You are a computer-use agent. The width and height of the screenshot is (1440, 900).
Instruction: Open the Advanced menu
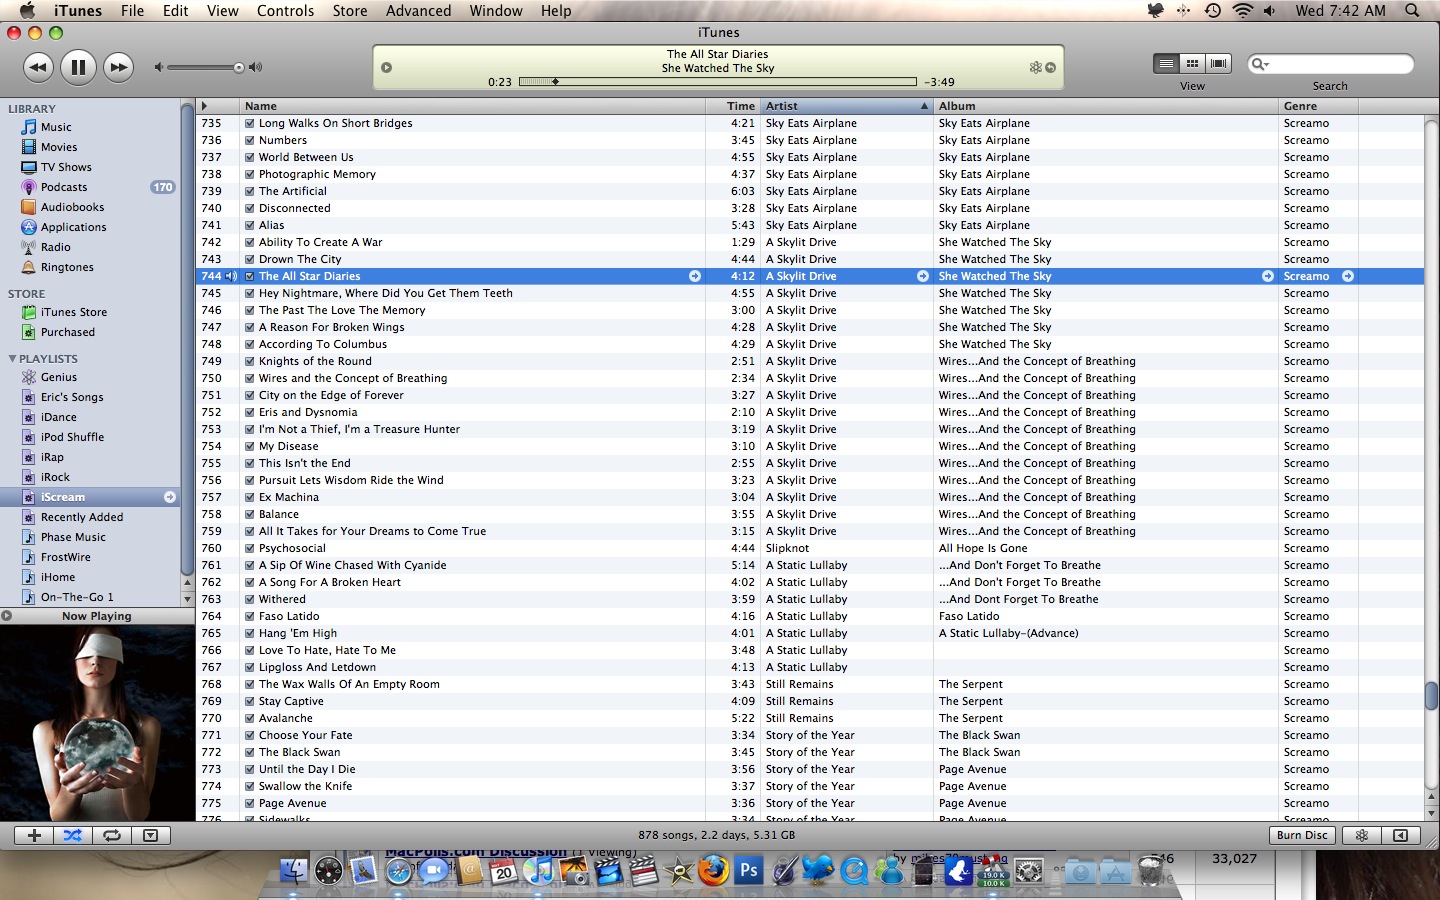tap(418, 10)
